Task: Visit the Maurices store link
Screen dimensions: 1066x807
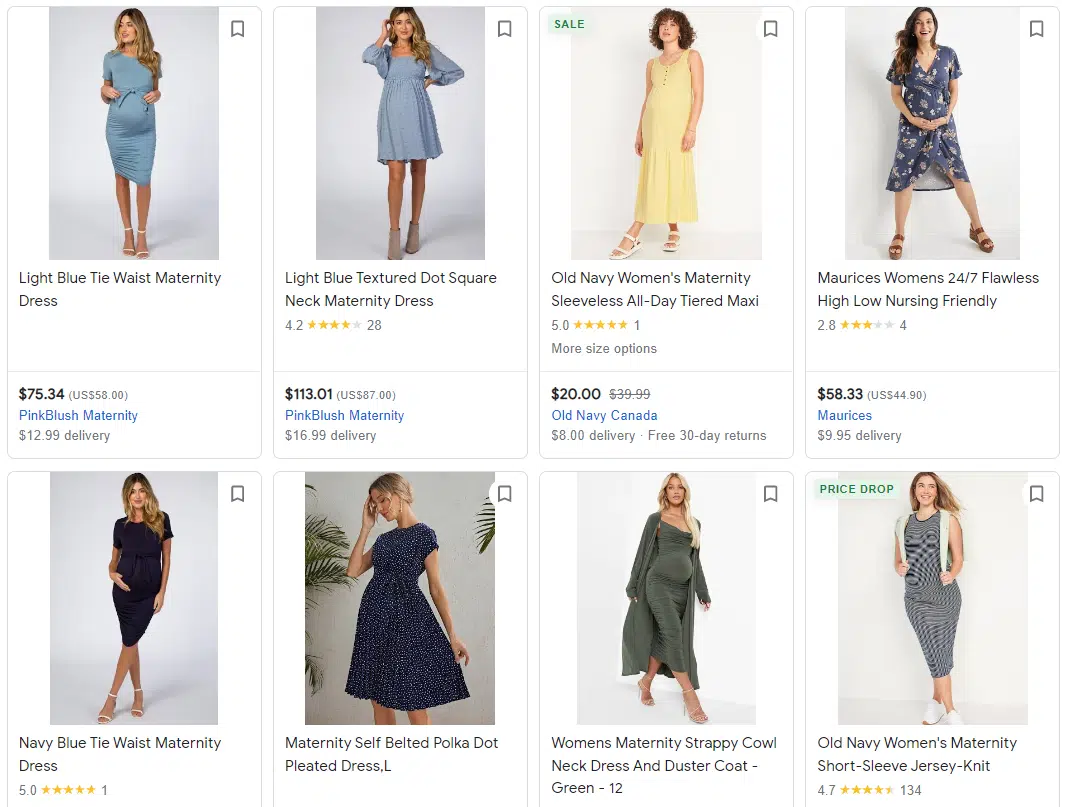Action: [844, 415]
